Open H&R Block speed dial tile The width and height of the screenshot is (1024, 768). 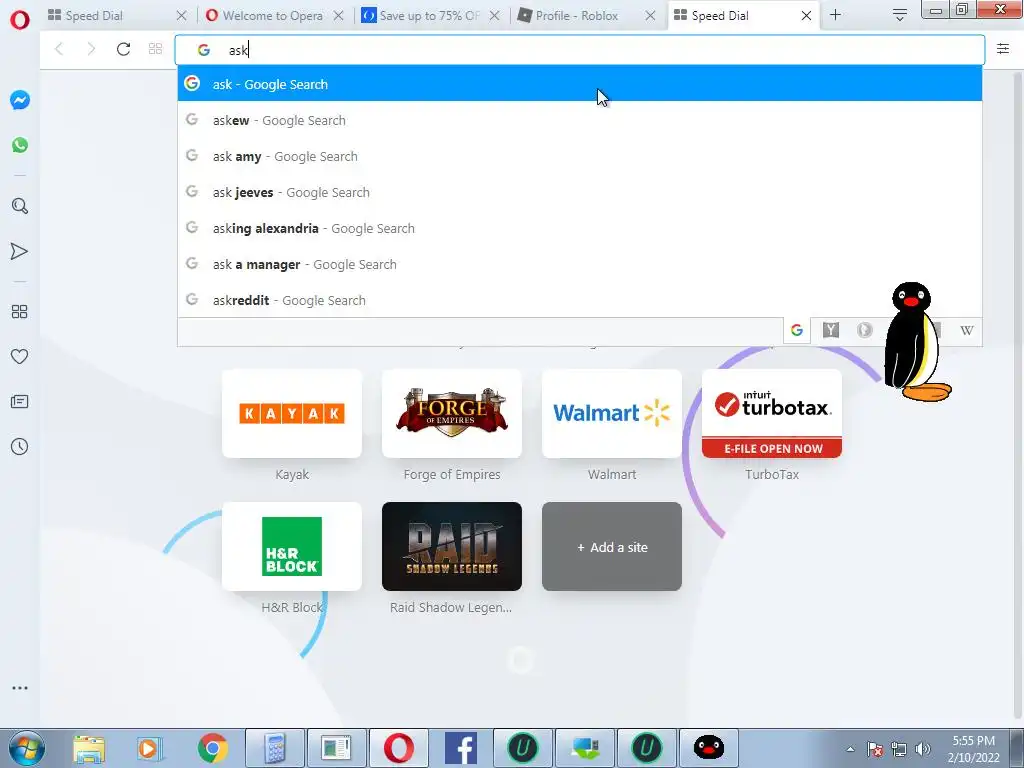pos(292,547)
